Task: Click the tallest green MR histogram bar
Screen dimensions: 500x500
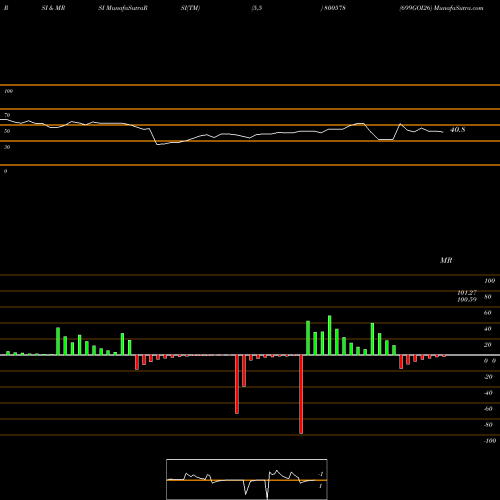Action: click(x=330, y=335)
